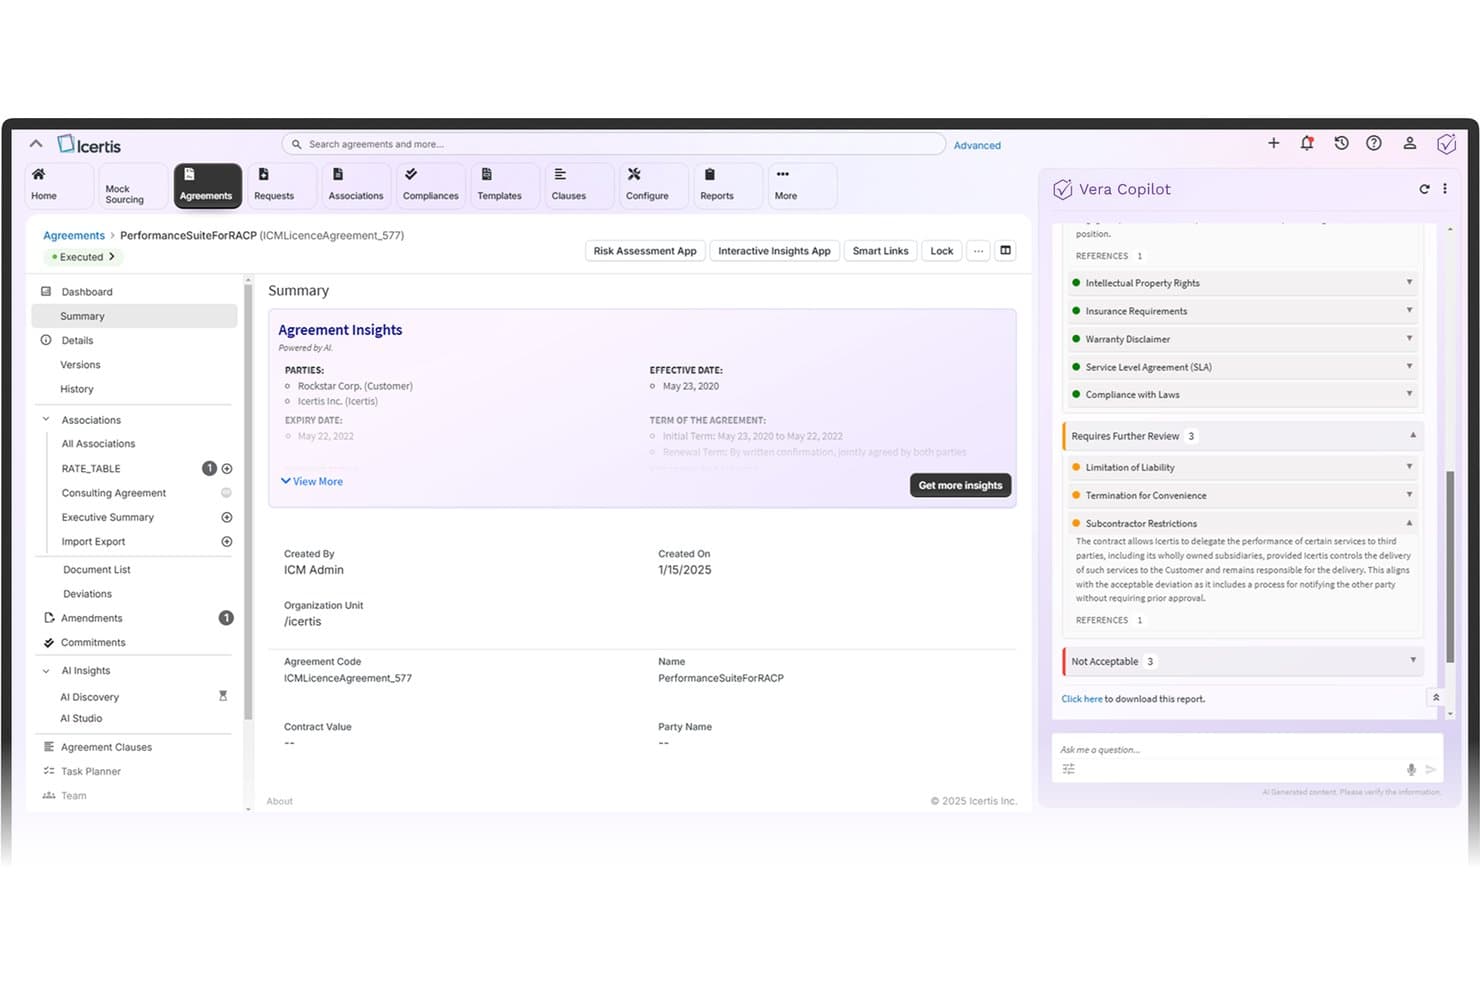Click here link to download report
Viewport: 1480px width, 987px height.
[x=1082, y=699]
